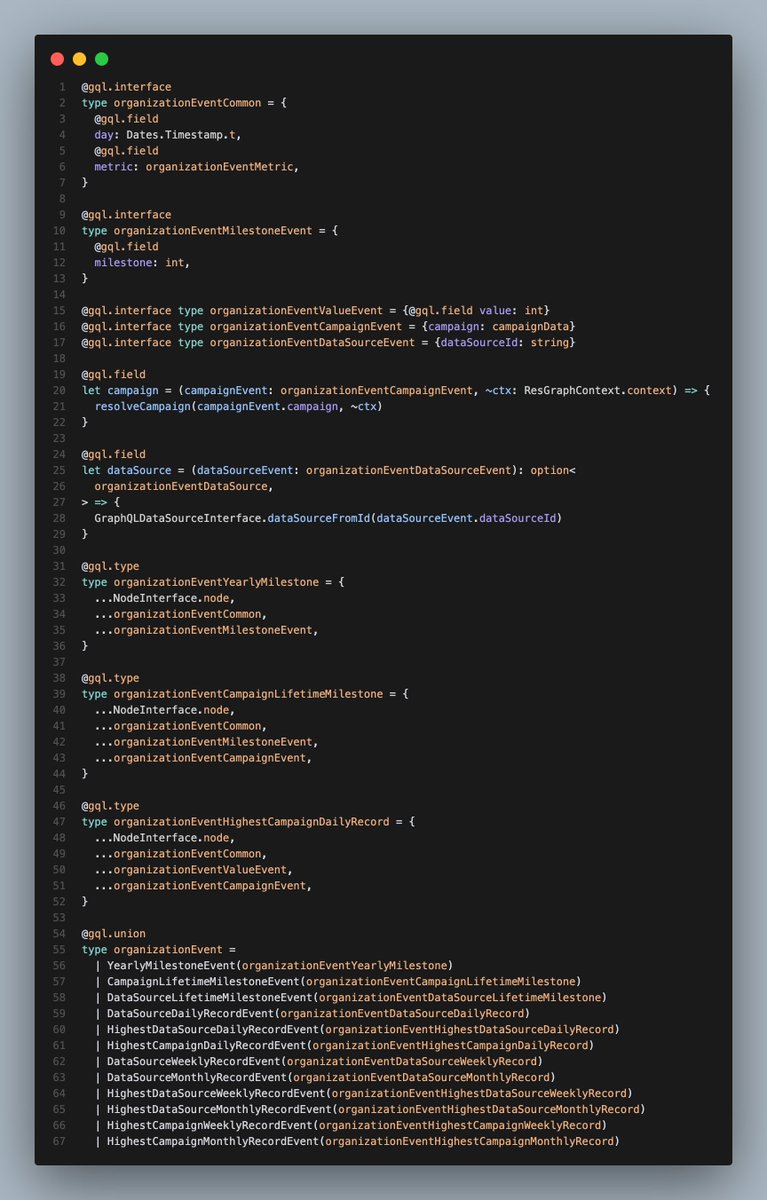Click 'HighestCampaignWeeklyRecordEvent' variant on line 66
Image resolution: width=767 pixels, height=1200 pixels.
point(208,1127)
